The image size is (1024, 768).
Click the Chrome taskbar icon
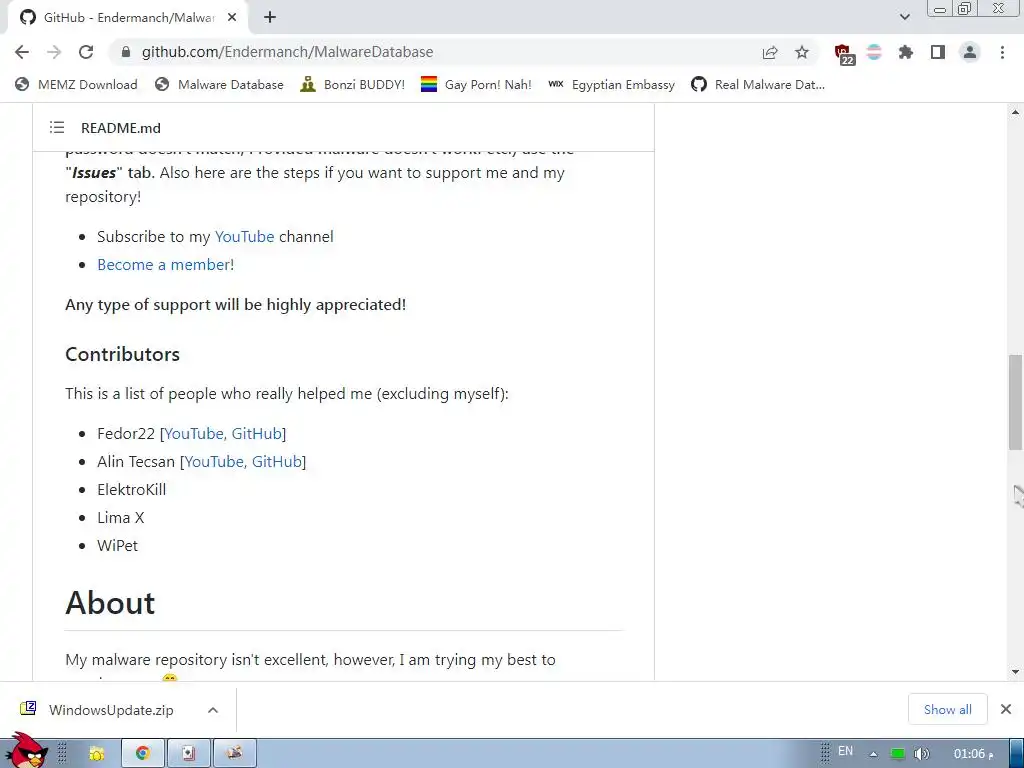142,754
